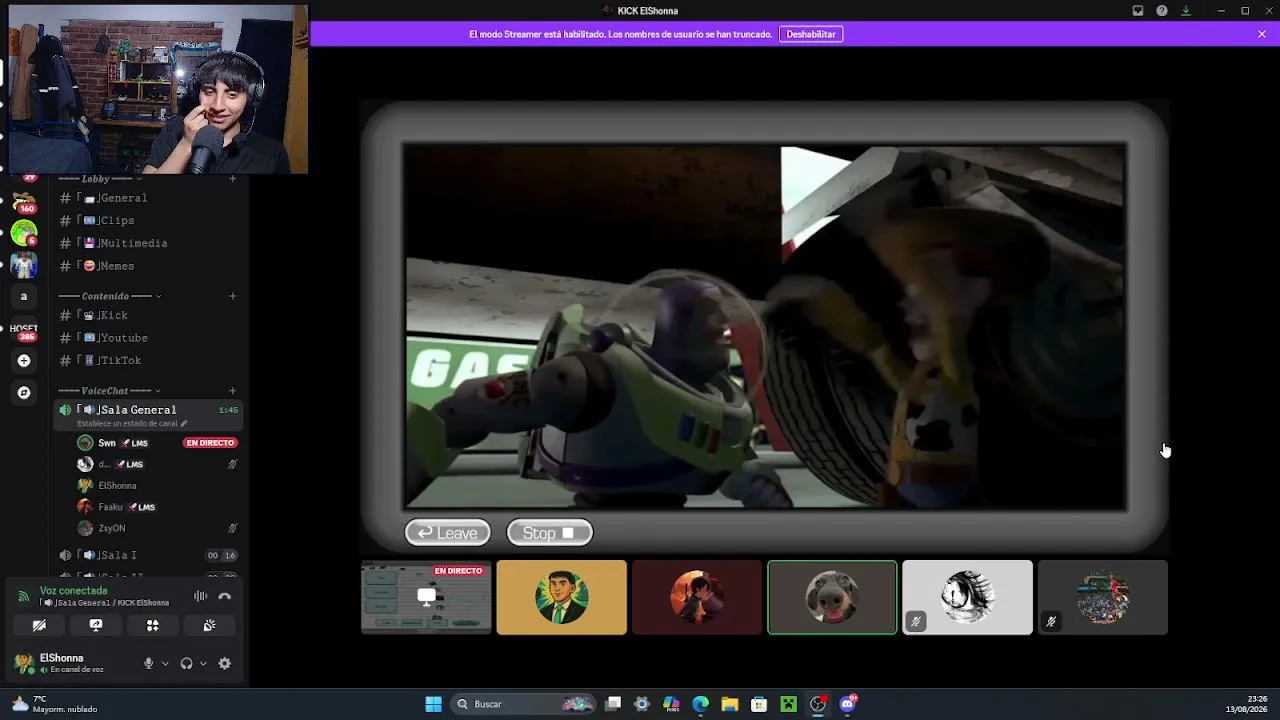Open the audio output options arrow
The height and width of the screenshot is (720, 1280).
203,663
